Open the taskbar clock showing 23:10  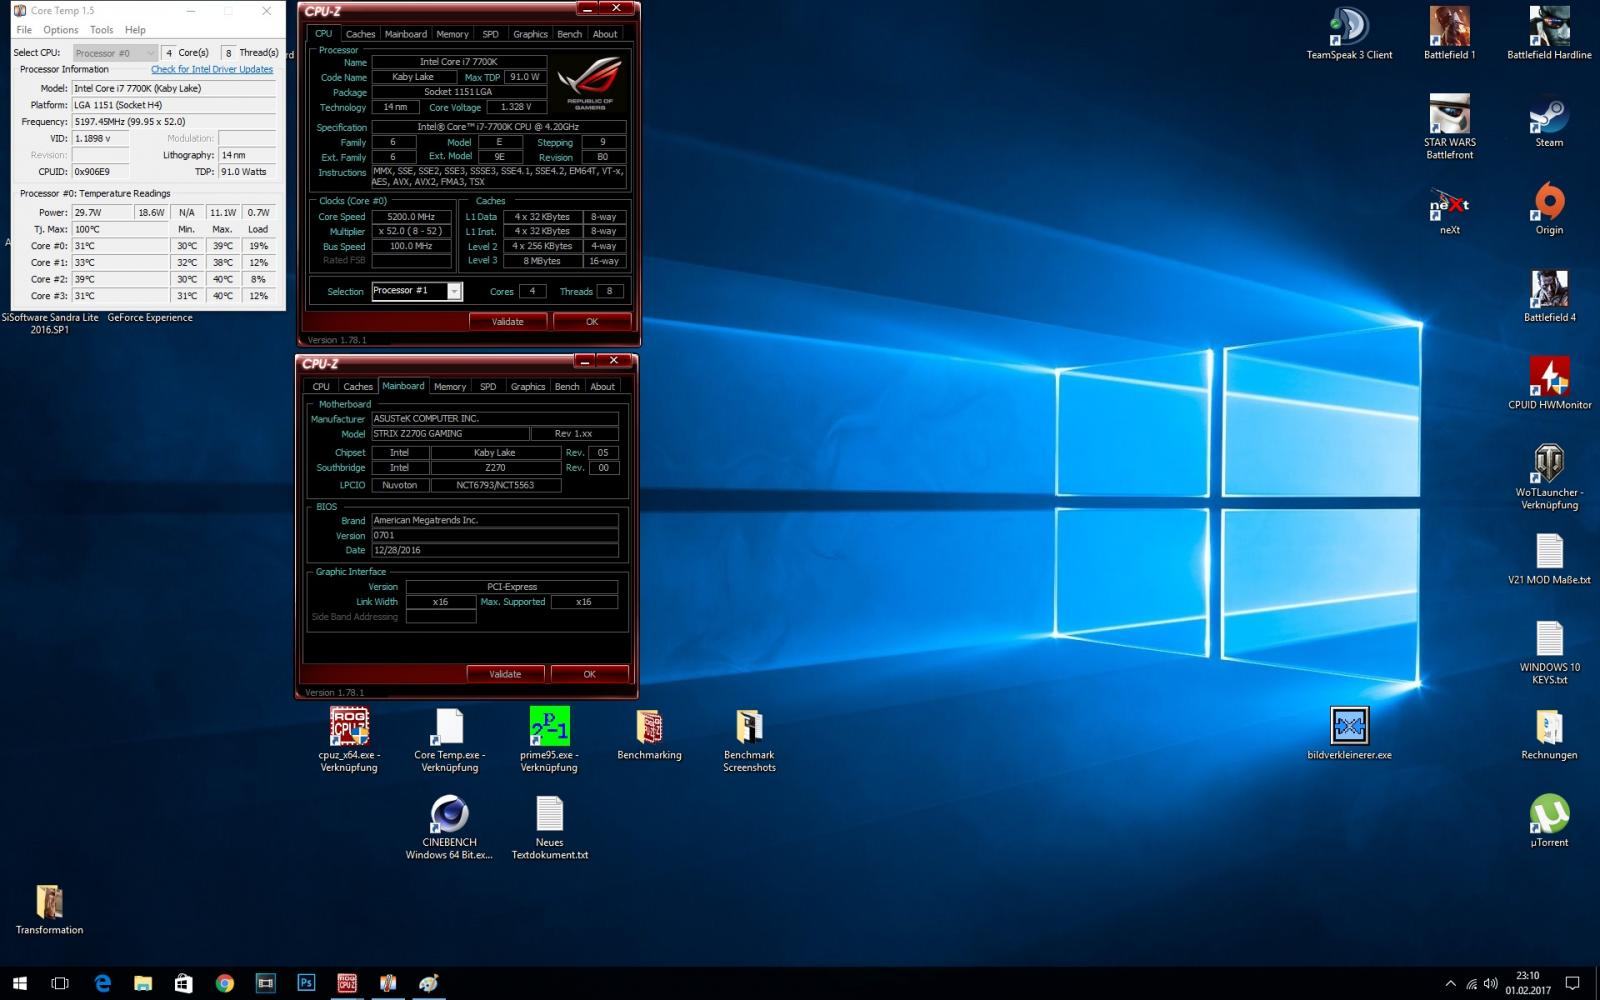[x=1528, y=983]
